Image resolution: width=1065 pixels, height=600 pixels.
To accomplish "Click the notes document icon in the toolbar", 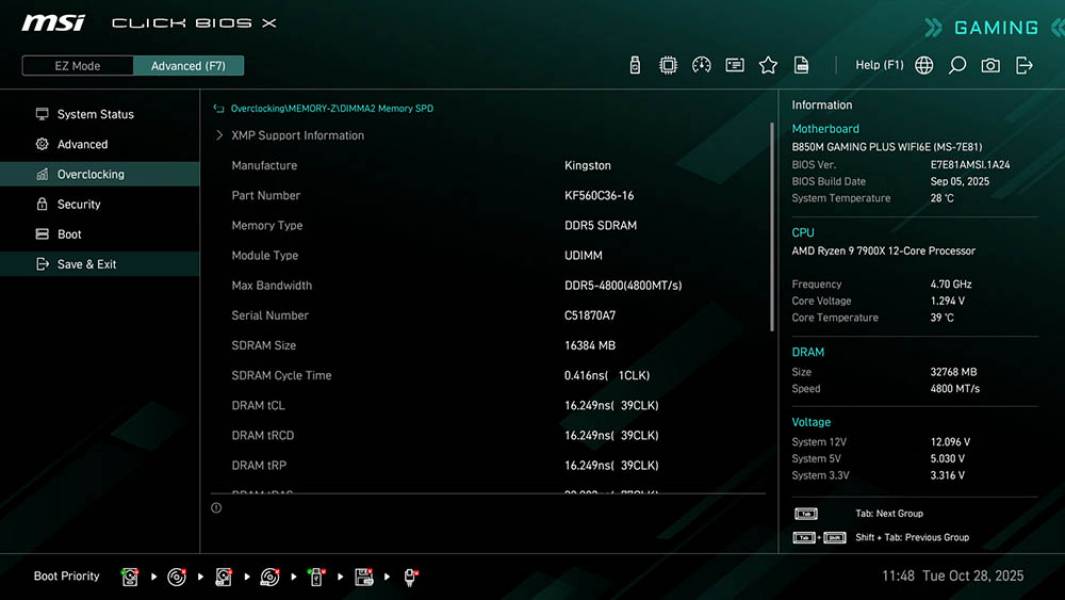I will [803, 64].
